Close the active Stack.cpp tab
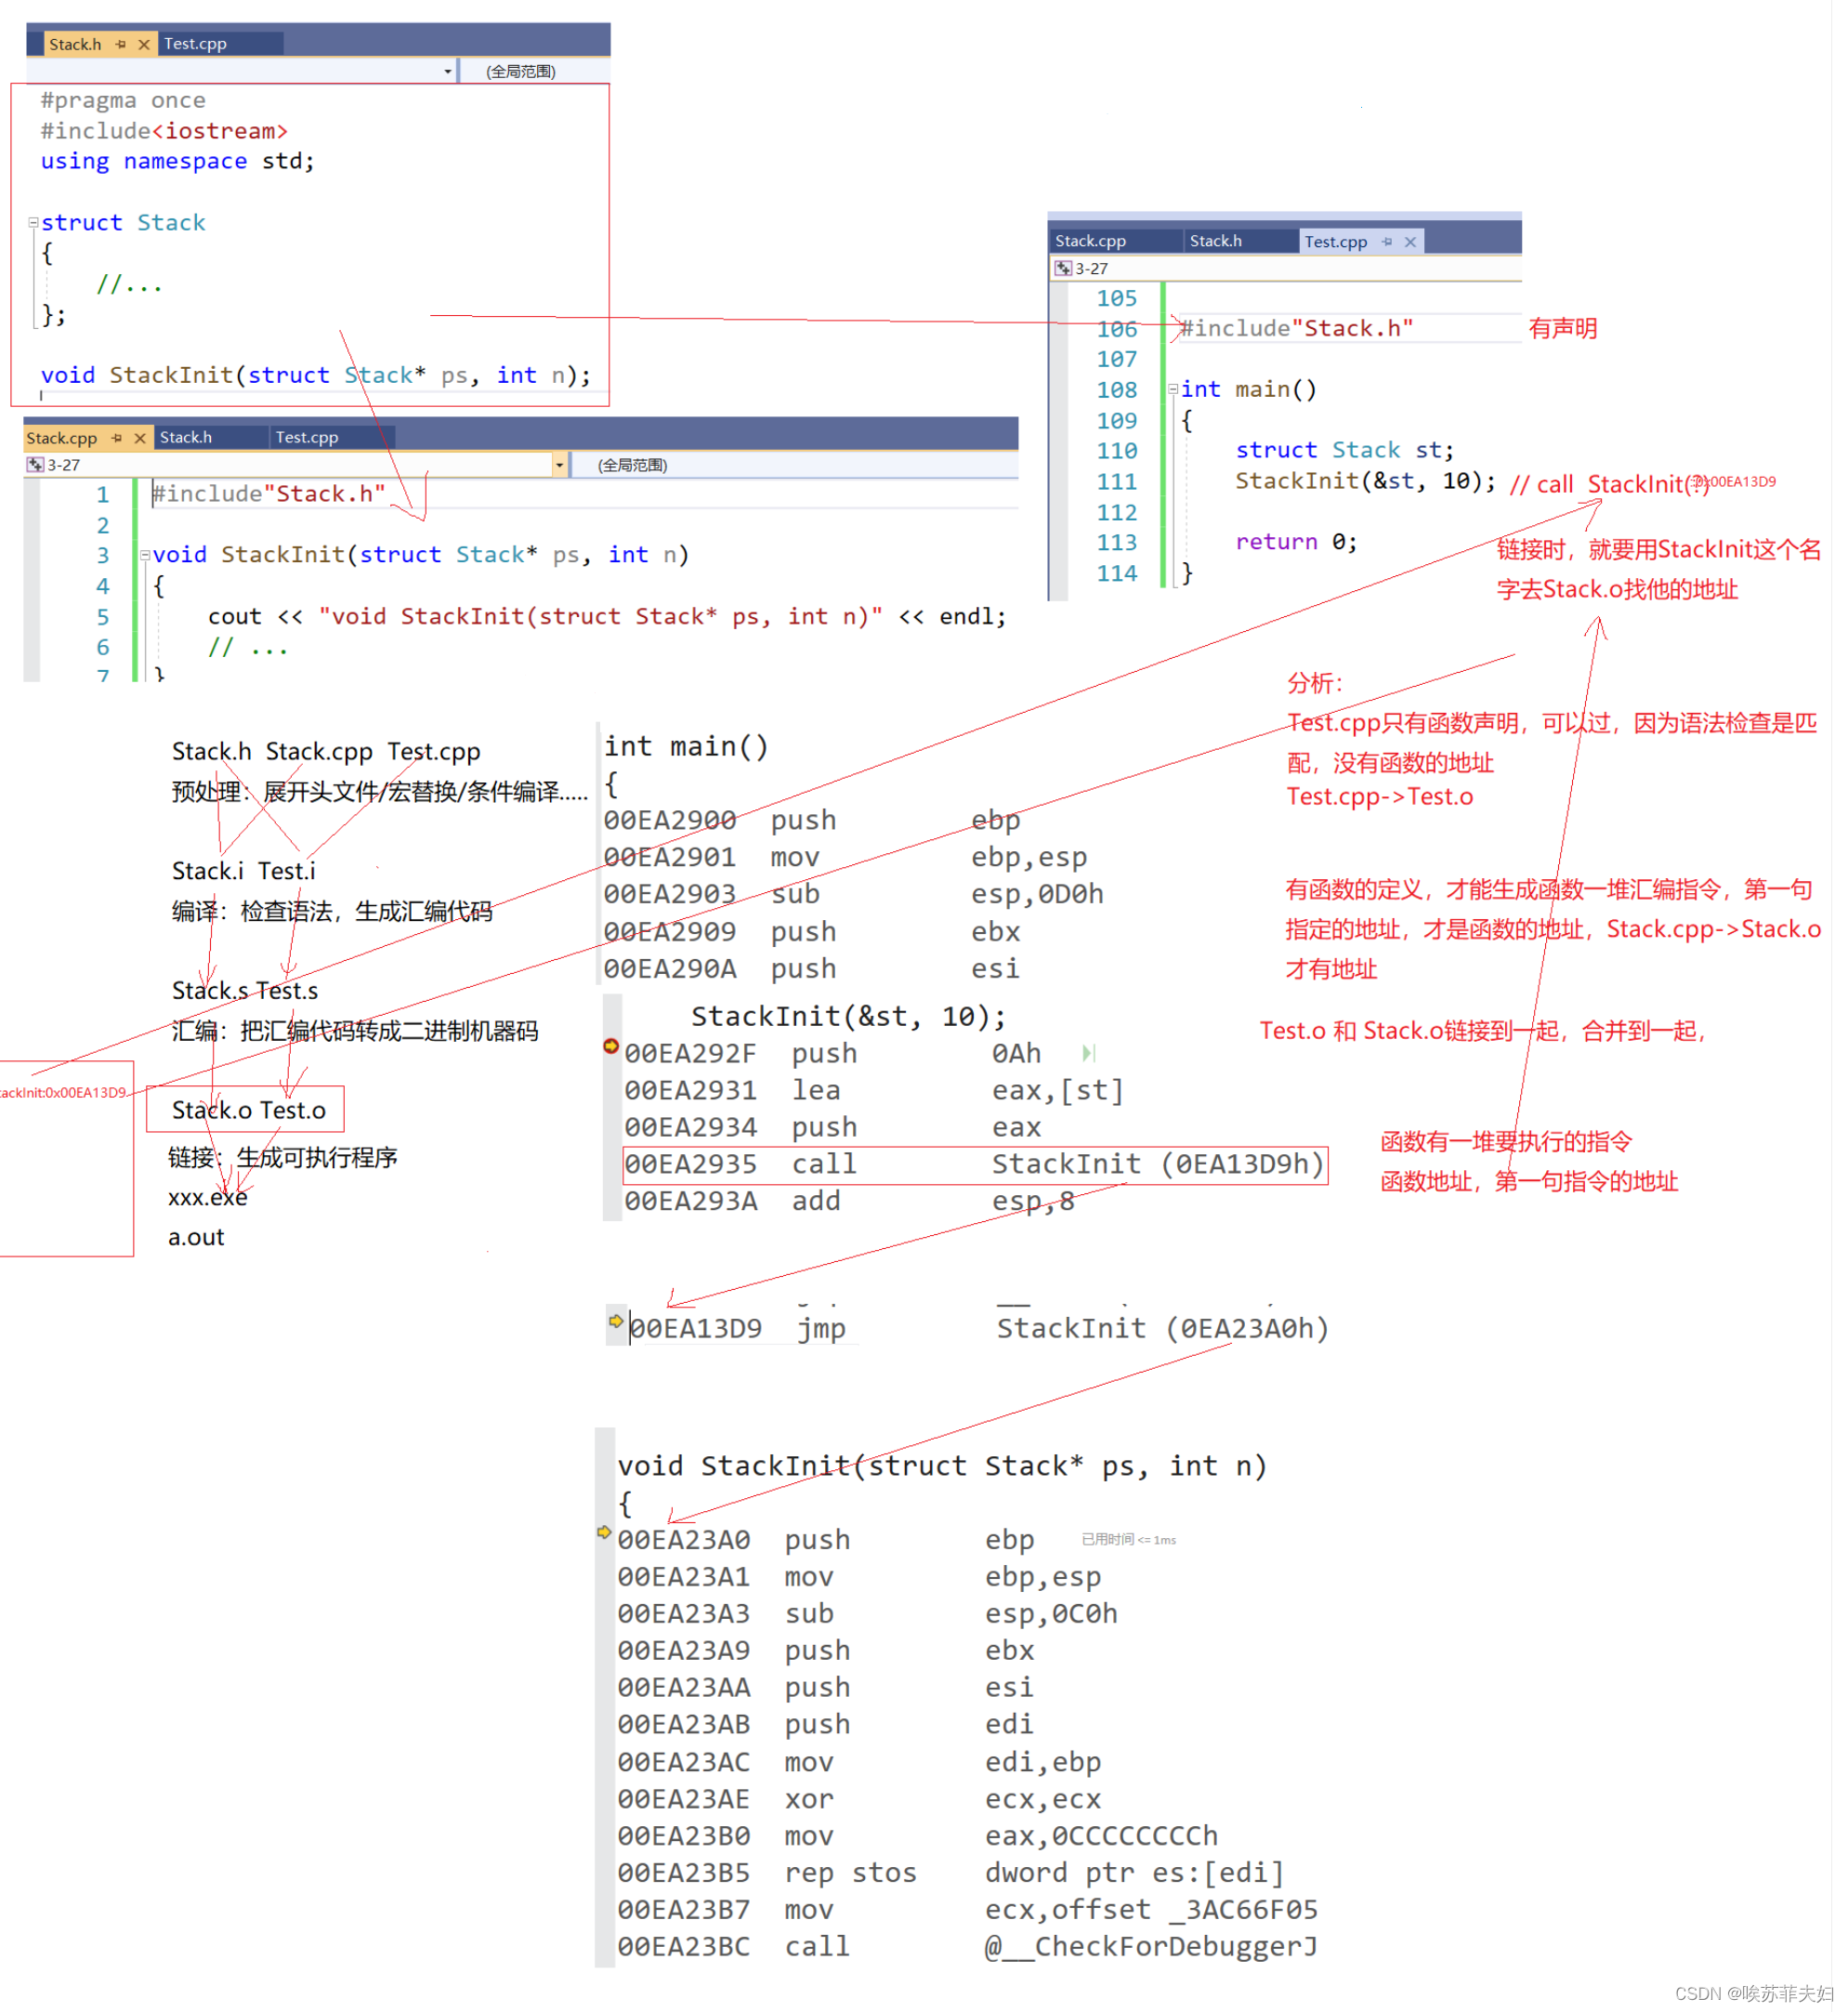 click(140, 438)
